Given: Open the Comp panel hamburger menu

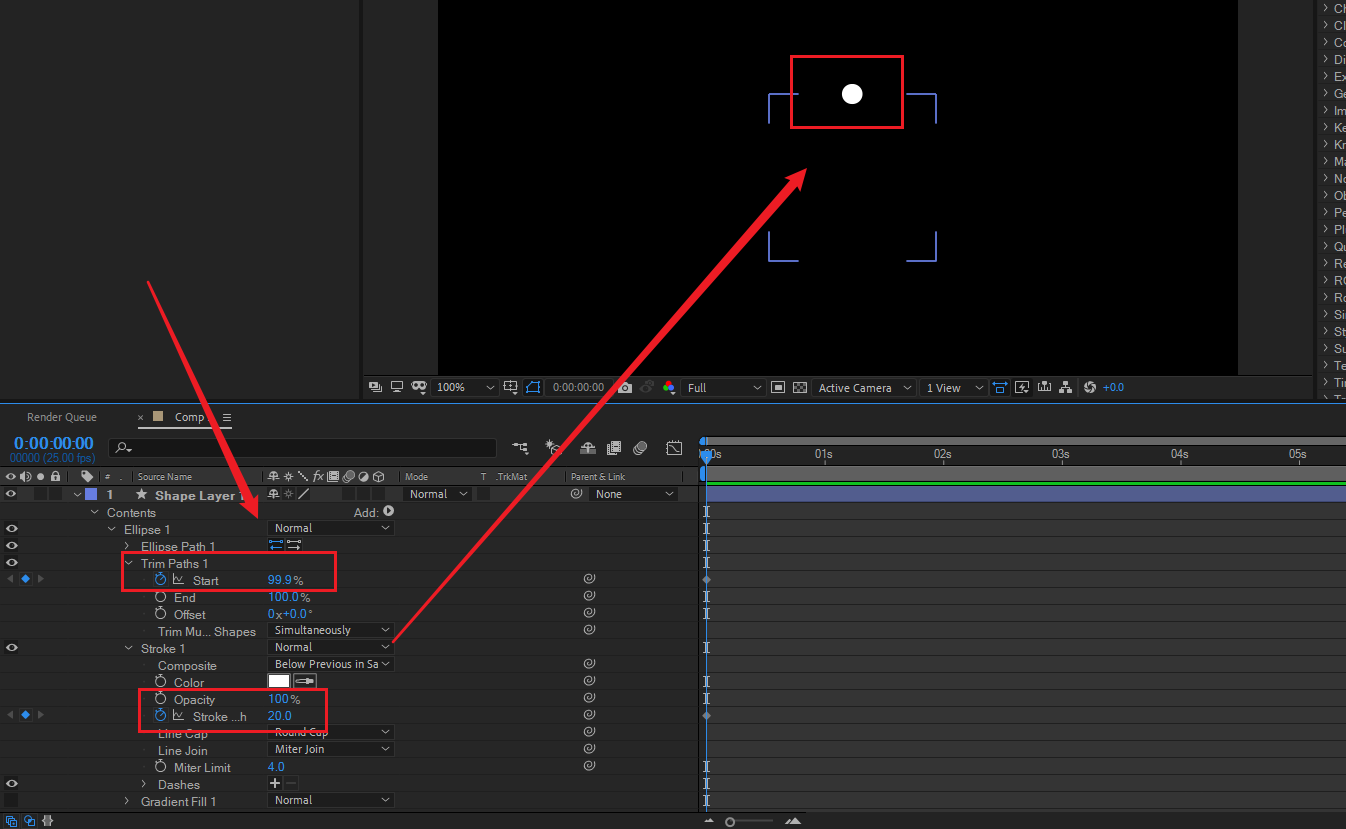Looking at the screenshot, I should (227, 417).
